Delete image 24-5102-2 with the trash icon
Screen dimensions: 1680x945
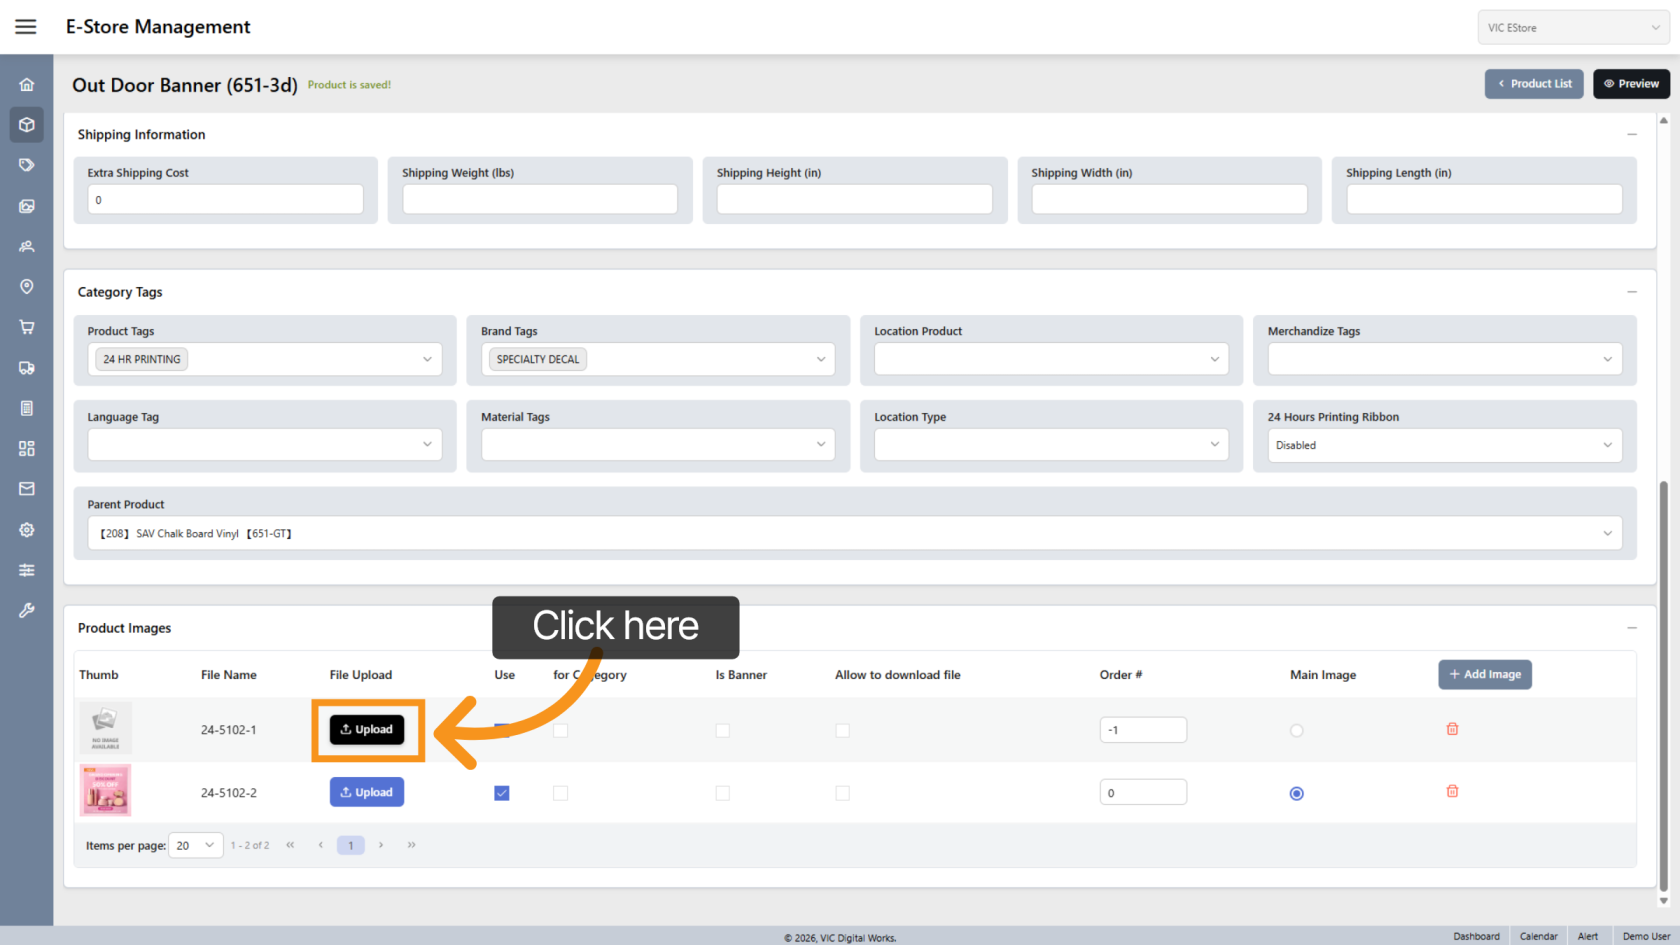click(x=1452, y=791)
